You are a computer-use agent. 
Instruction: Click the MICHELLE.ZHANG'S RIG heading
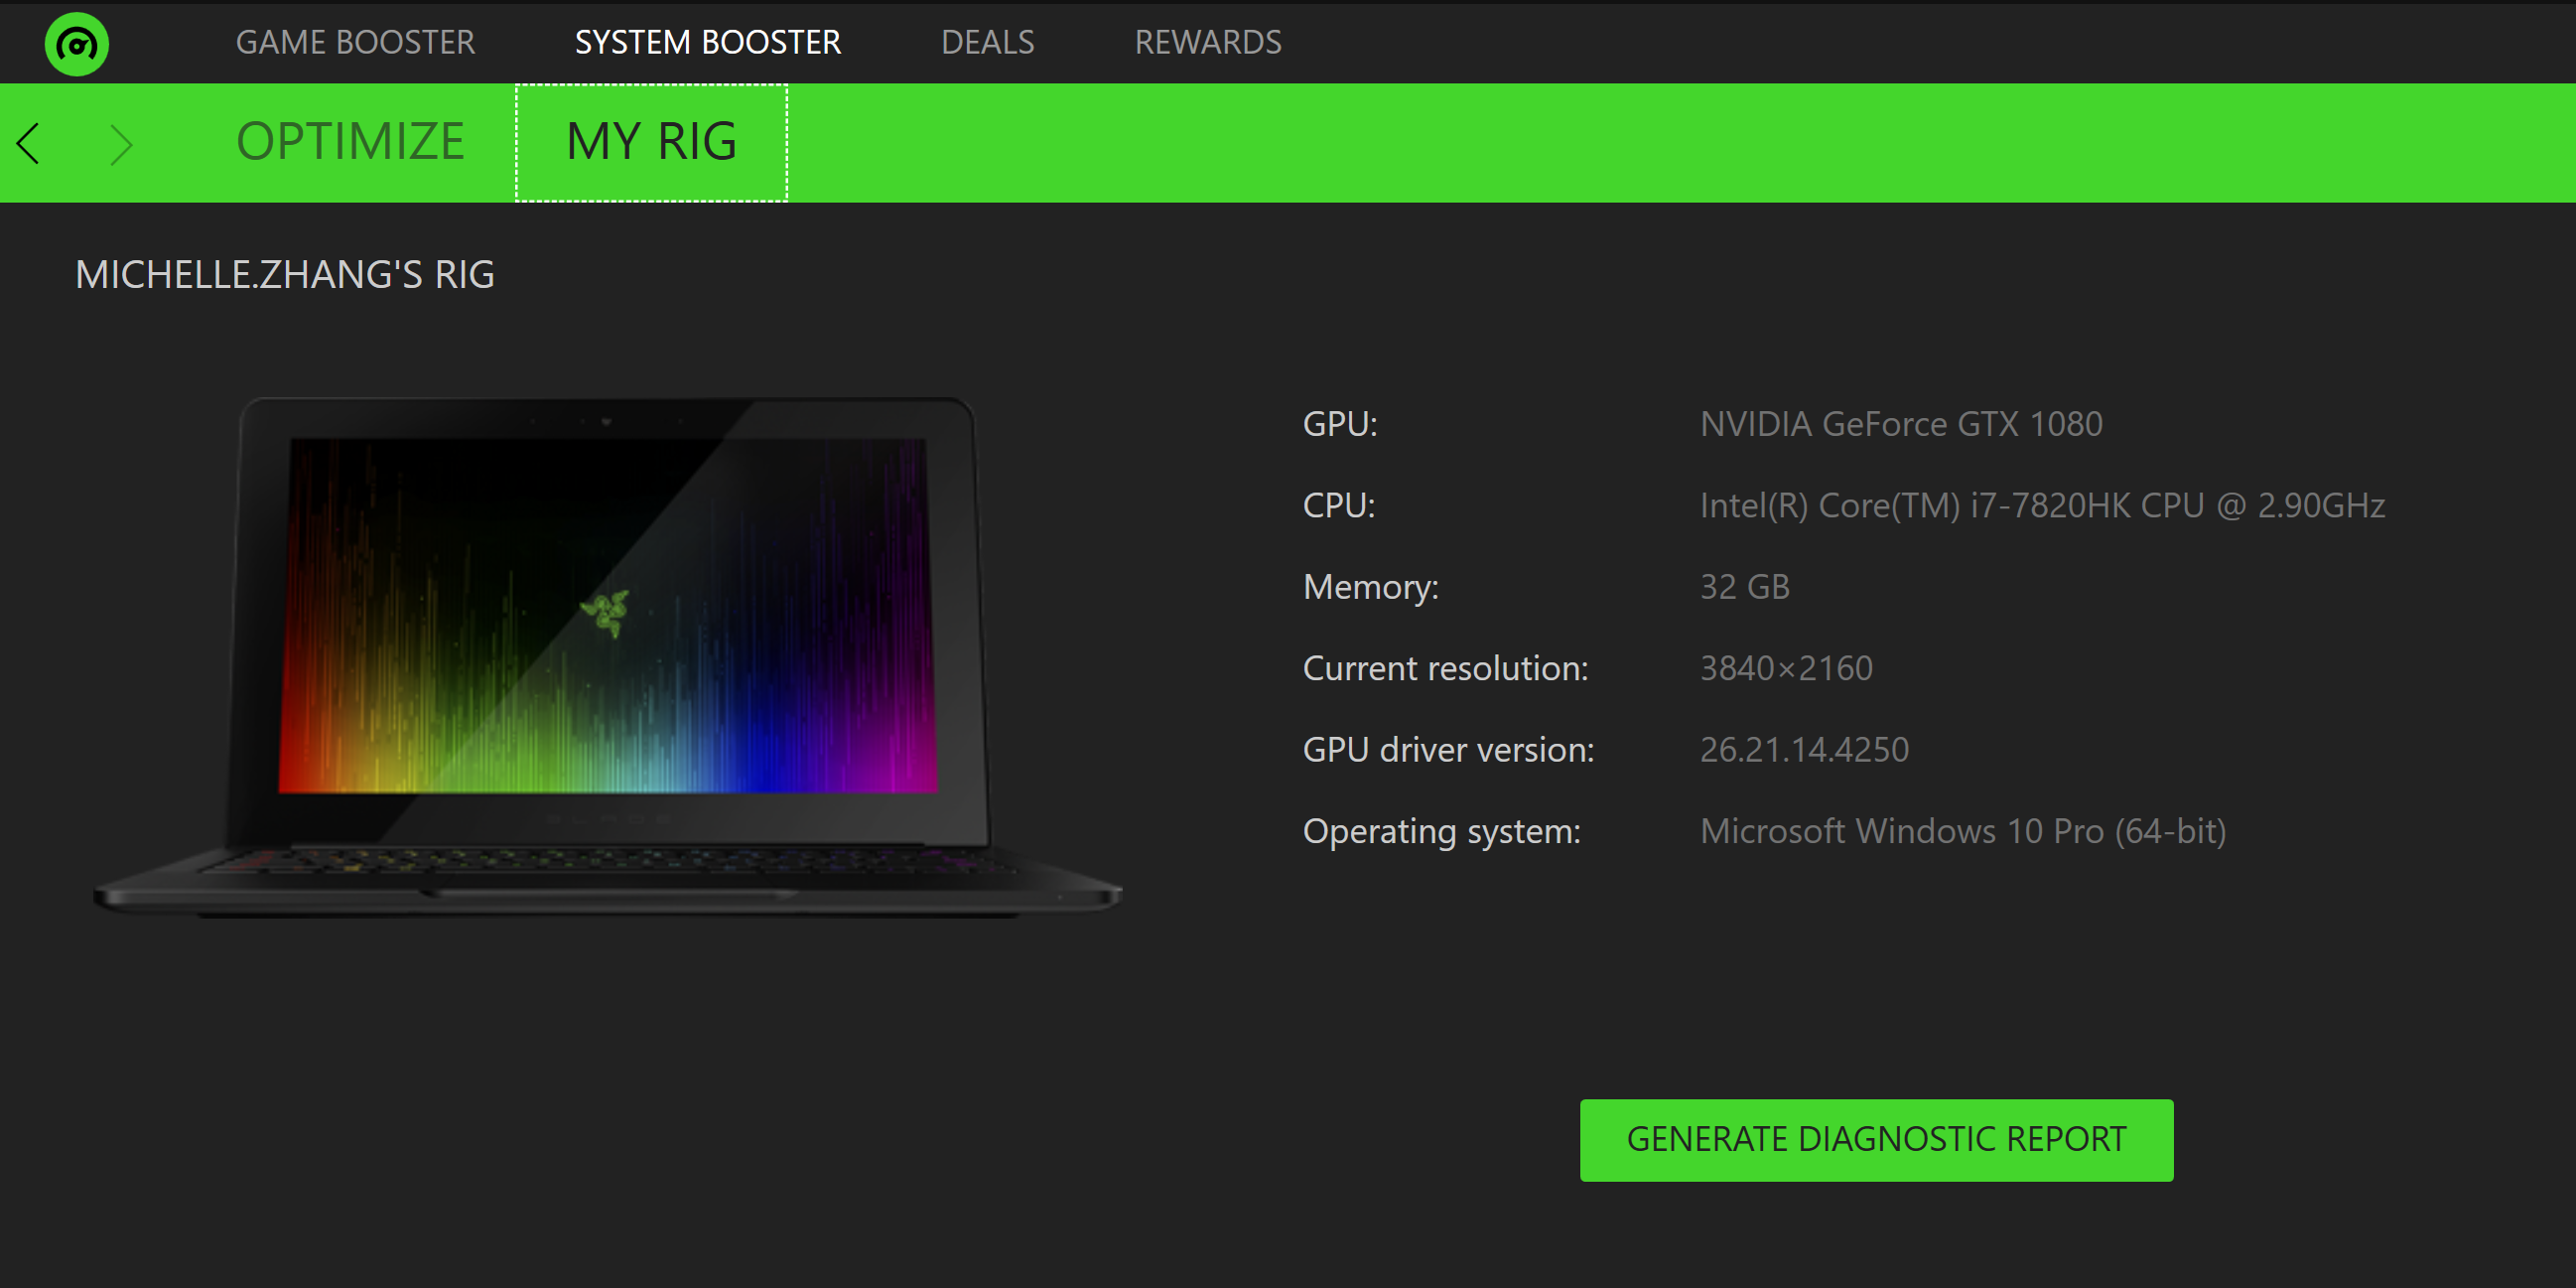pyautogui.click(x=285, y=275)
